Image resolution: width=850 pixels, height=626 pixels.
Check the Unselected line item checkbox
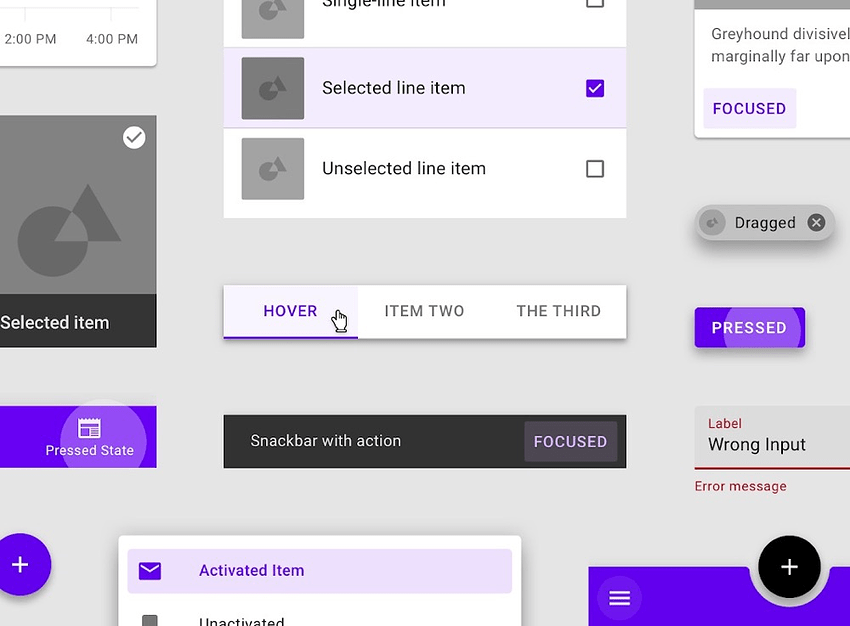[595, 169]
